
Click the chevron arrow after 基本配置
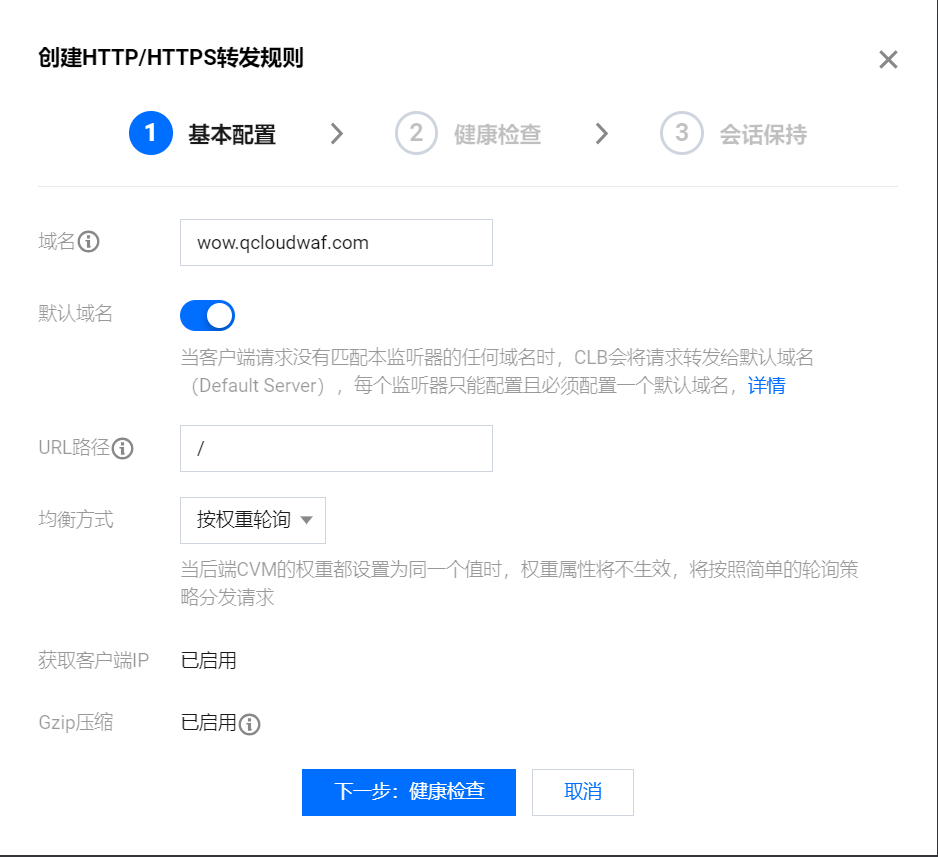coord(337,134)
